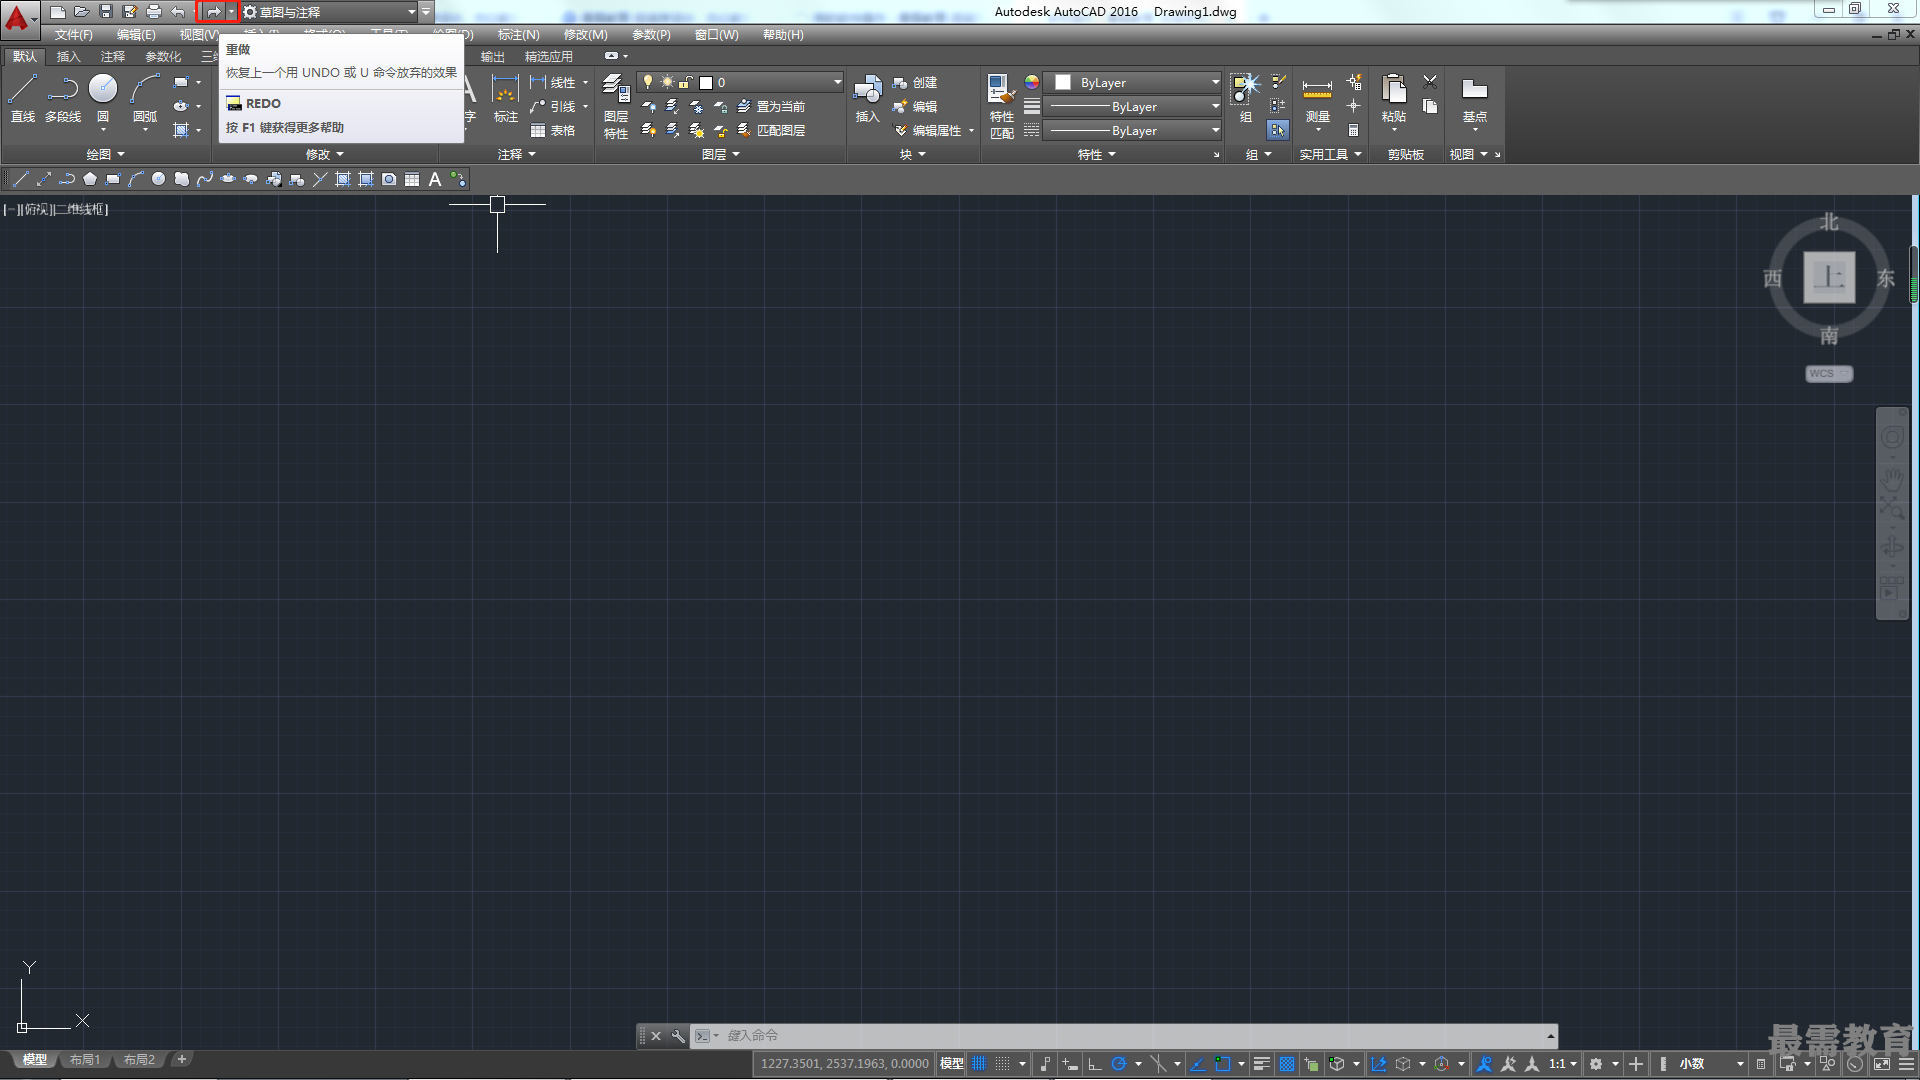Toggle object snap tracking in status bar

point(1197,1064)
